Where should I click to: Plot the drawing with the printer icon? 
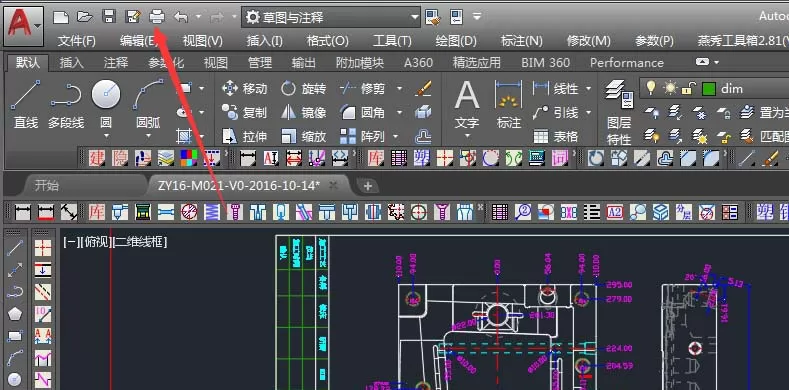point(157,17)
